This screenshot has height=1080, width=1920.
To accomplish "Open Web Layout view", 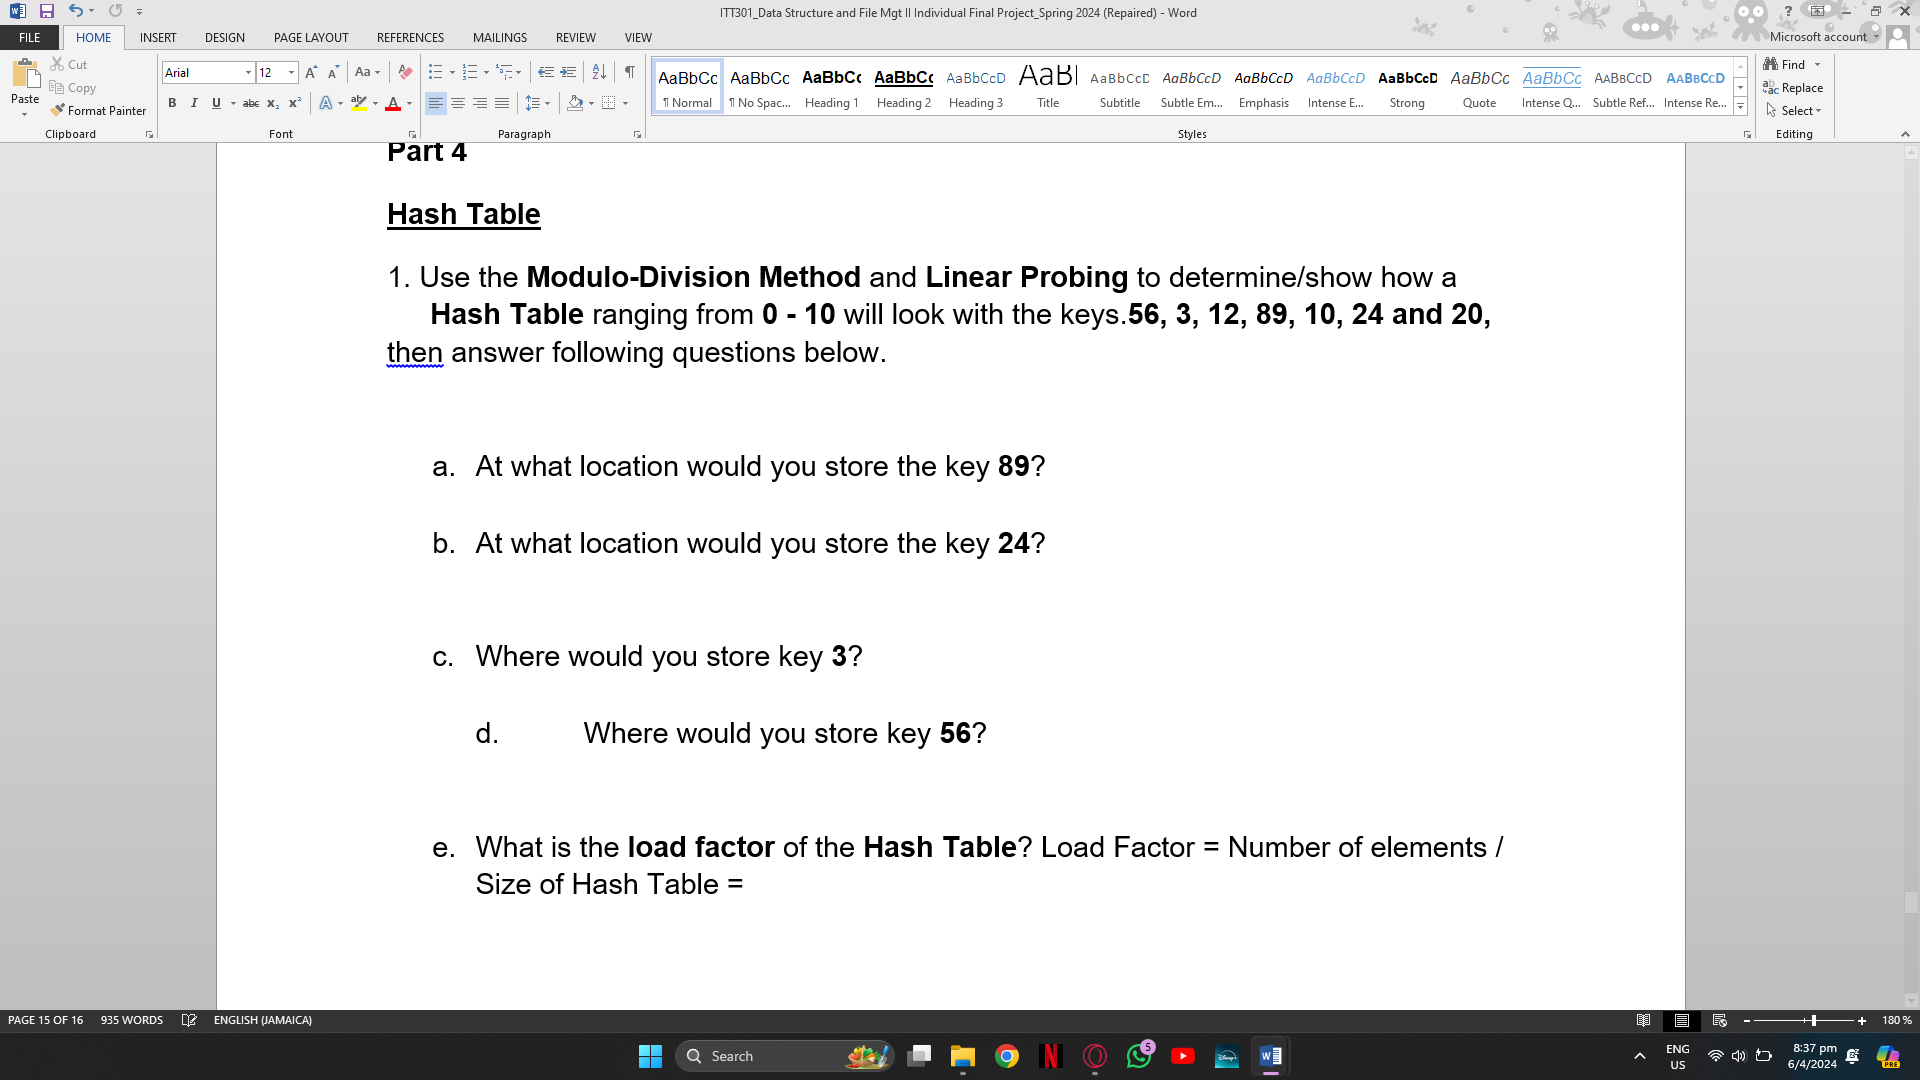I will coord(1718,1020).
